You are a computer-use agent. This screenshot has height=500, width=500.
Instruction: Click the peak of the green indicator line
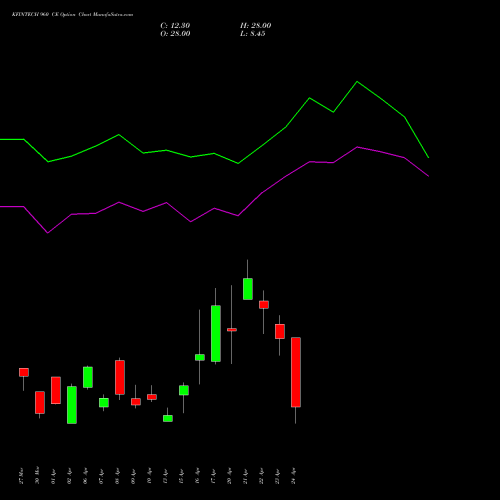[x=357, y=82]
